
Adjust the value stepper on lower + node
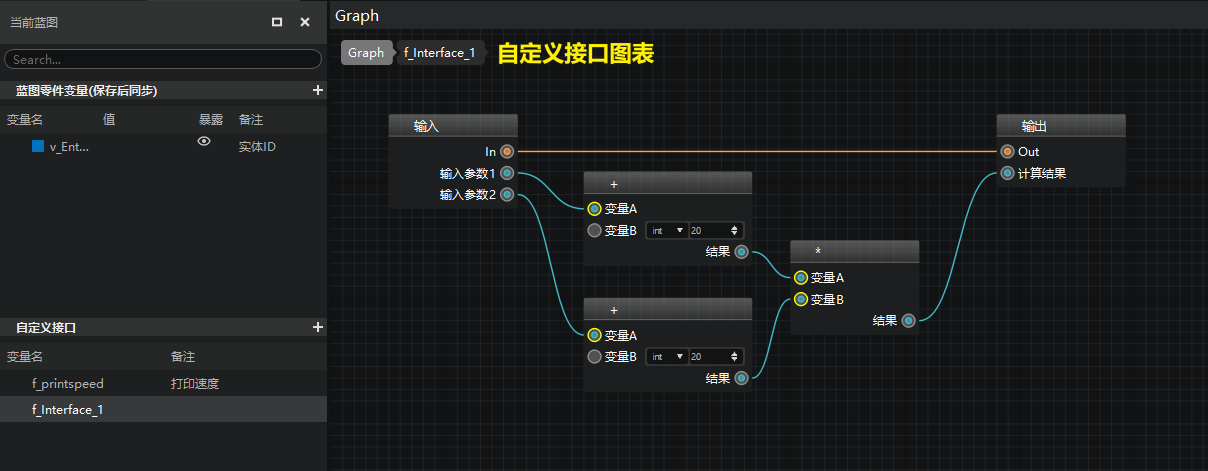(x=736, y=356)
